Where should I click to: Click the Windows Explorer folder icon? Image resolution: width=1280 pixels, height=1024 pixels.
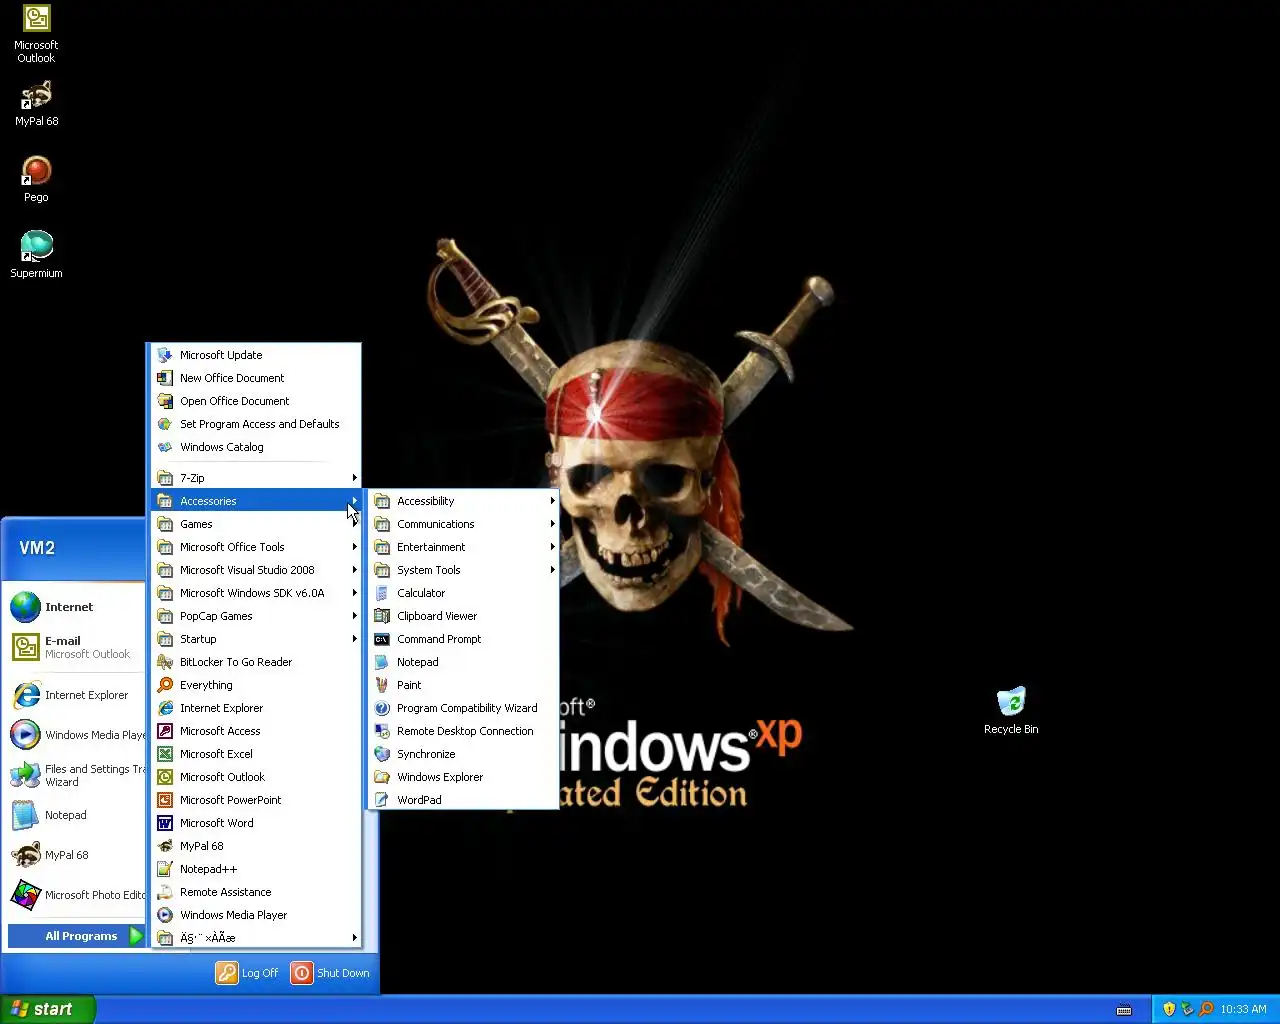[x=382, y=777]
